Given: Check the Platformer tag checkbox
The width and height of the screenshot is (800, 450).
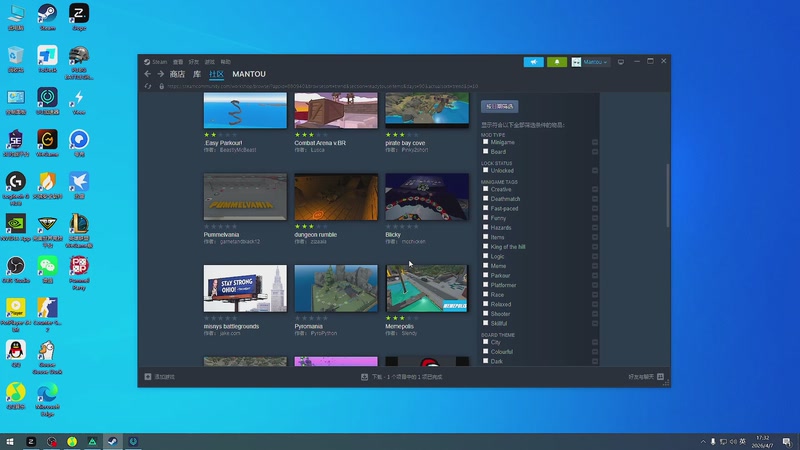Looking at the screenshot, I should (x=486, y=285).
